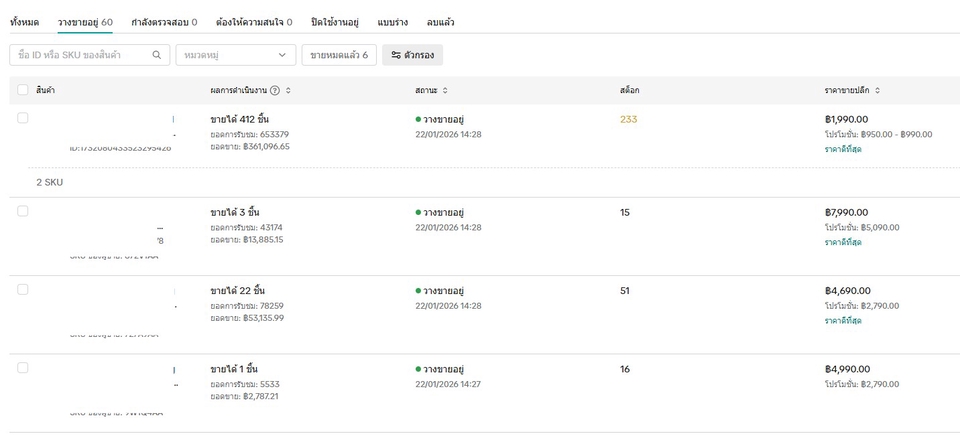
Task: Tick the select-all checkbox in table header
Action: point(23,91)
